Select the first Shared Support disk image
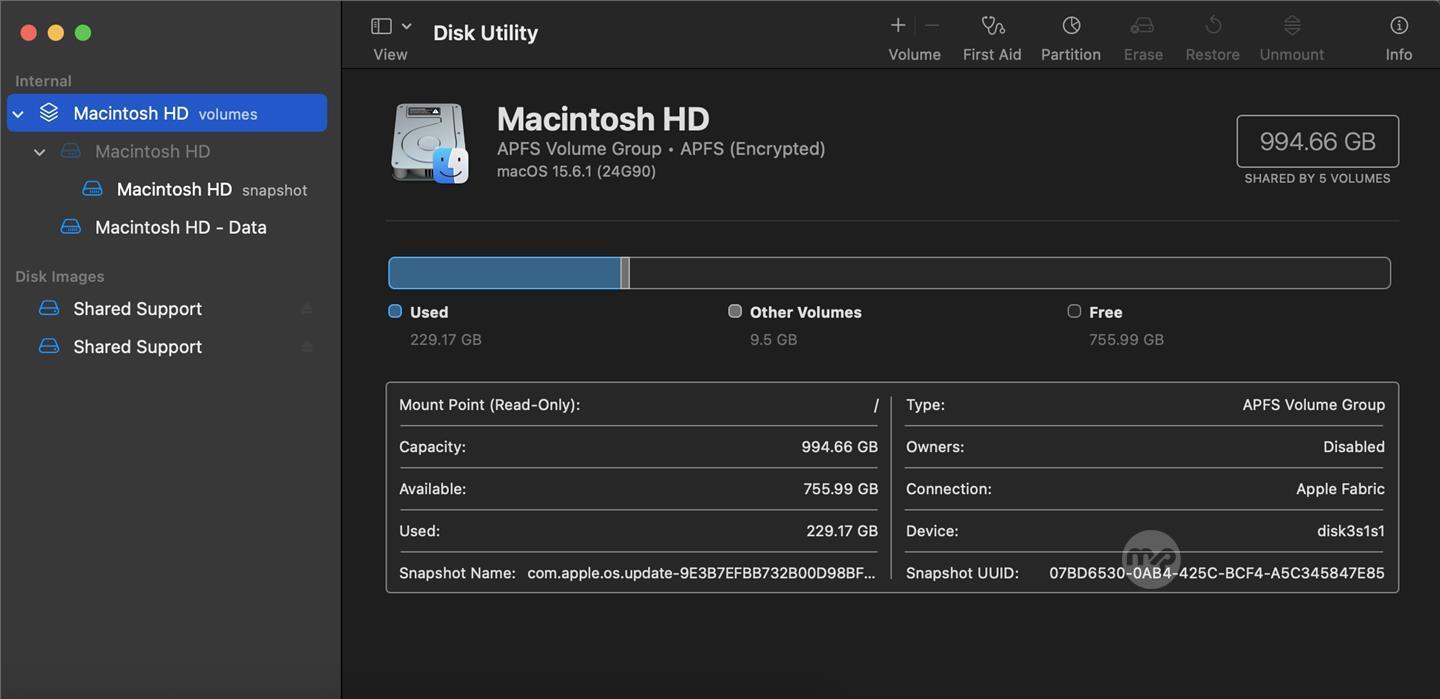1440x699 pixels. (167, 309)
